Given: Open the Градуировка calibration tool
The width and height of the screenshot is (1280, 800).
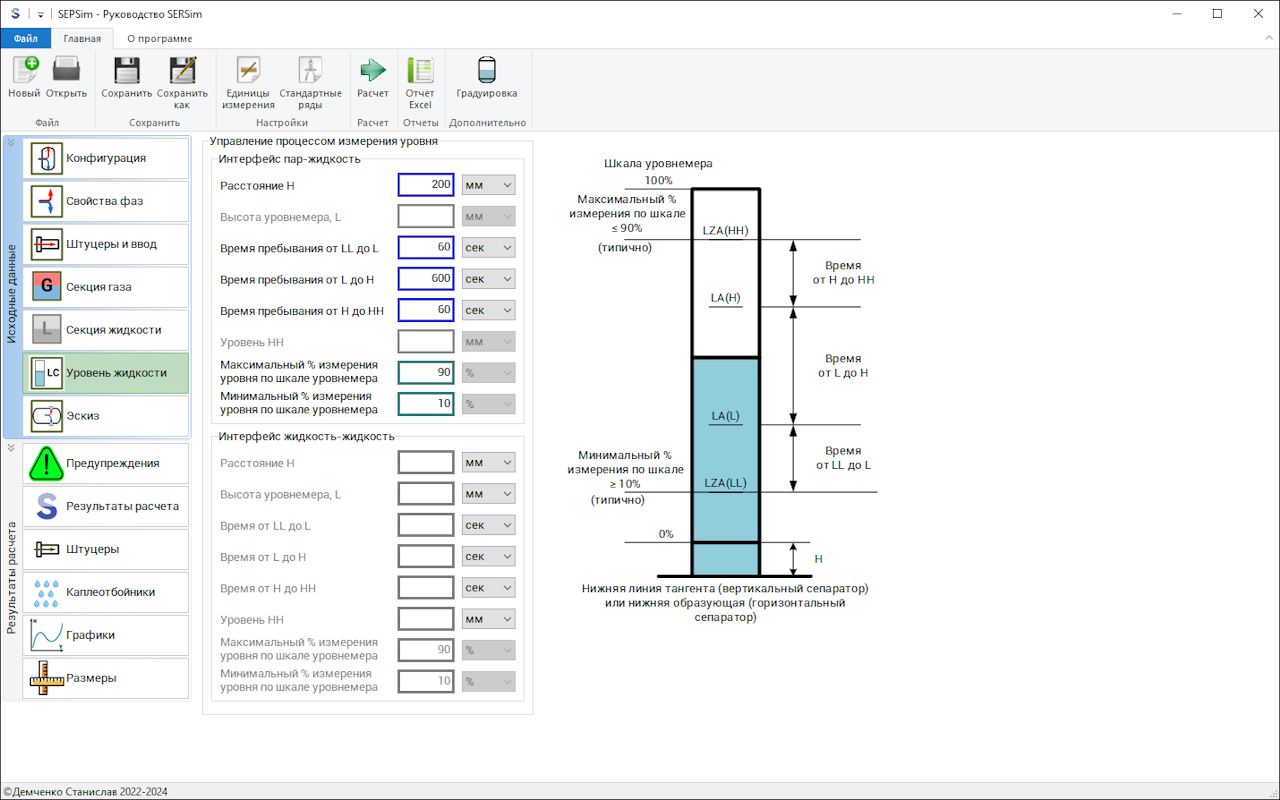Looking at the screenshot, I should point(487,77).
